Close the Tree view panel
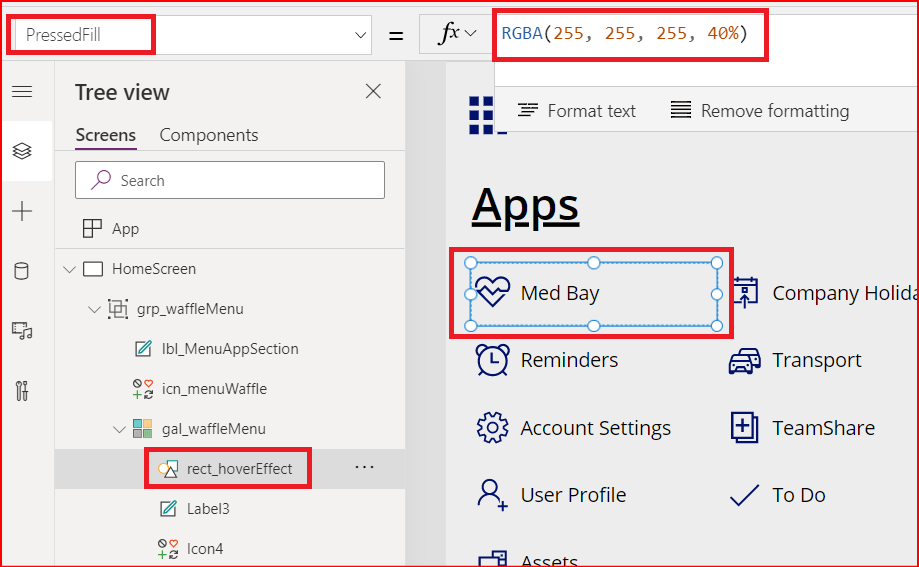This screenshot has width=919, height=567. point(373,92)
